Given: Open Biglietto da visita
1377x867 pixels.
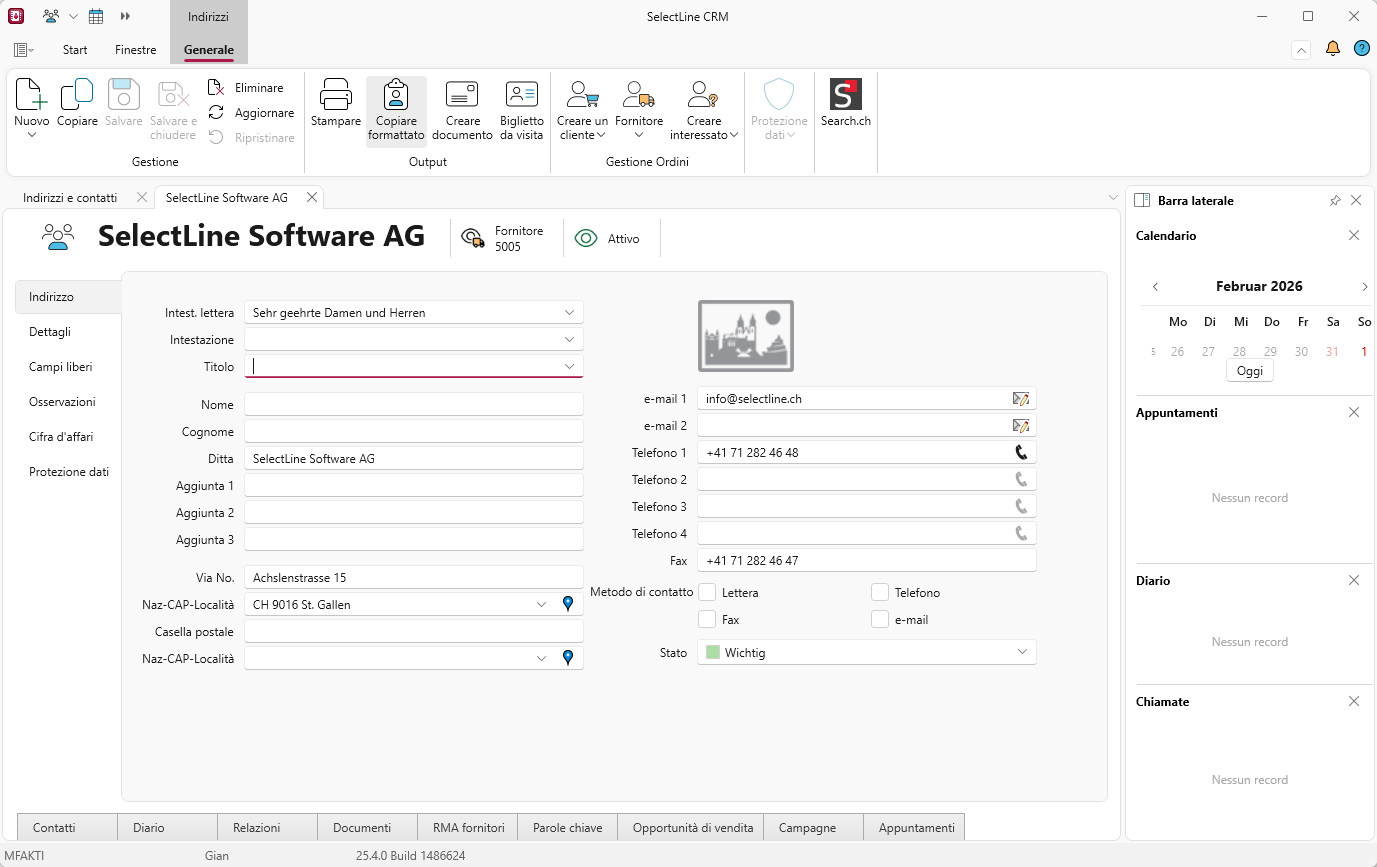Looking at the screenshot, I should tap(521, 95).
